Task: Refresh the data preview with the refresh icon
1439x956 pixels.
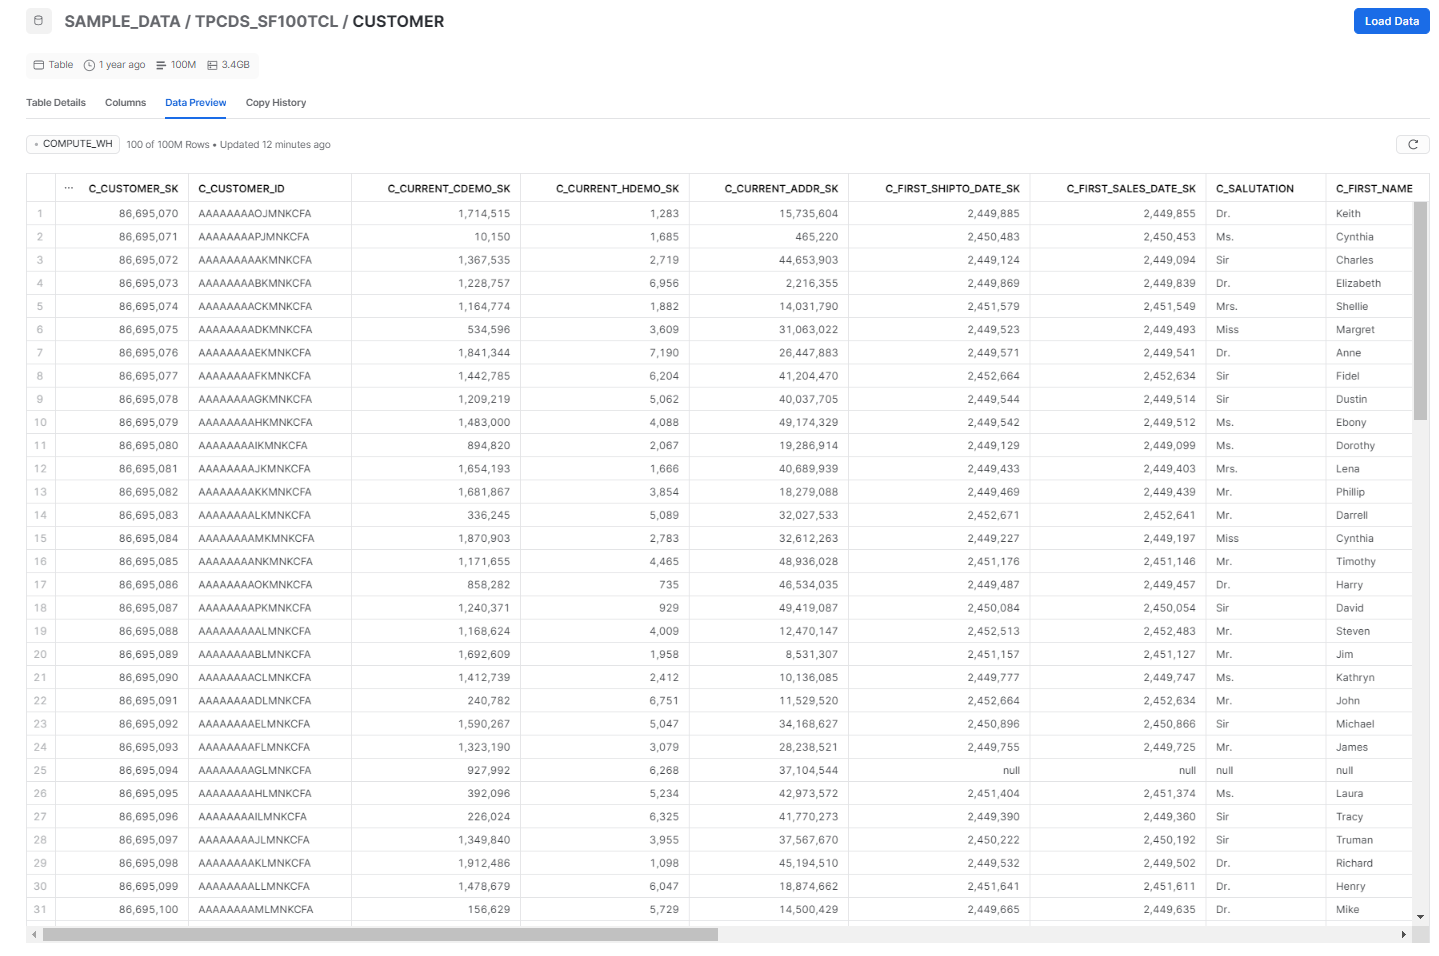Action: (x=1412, y=143)
